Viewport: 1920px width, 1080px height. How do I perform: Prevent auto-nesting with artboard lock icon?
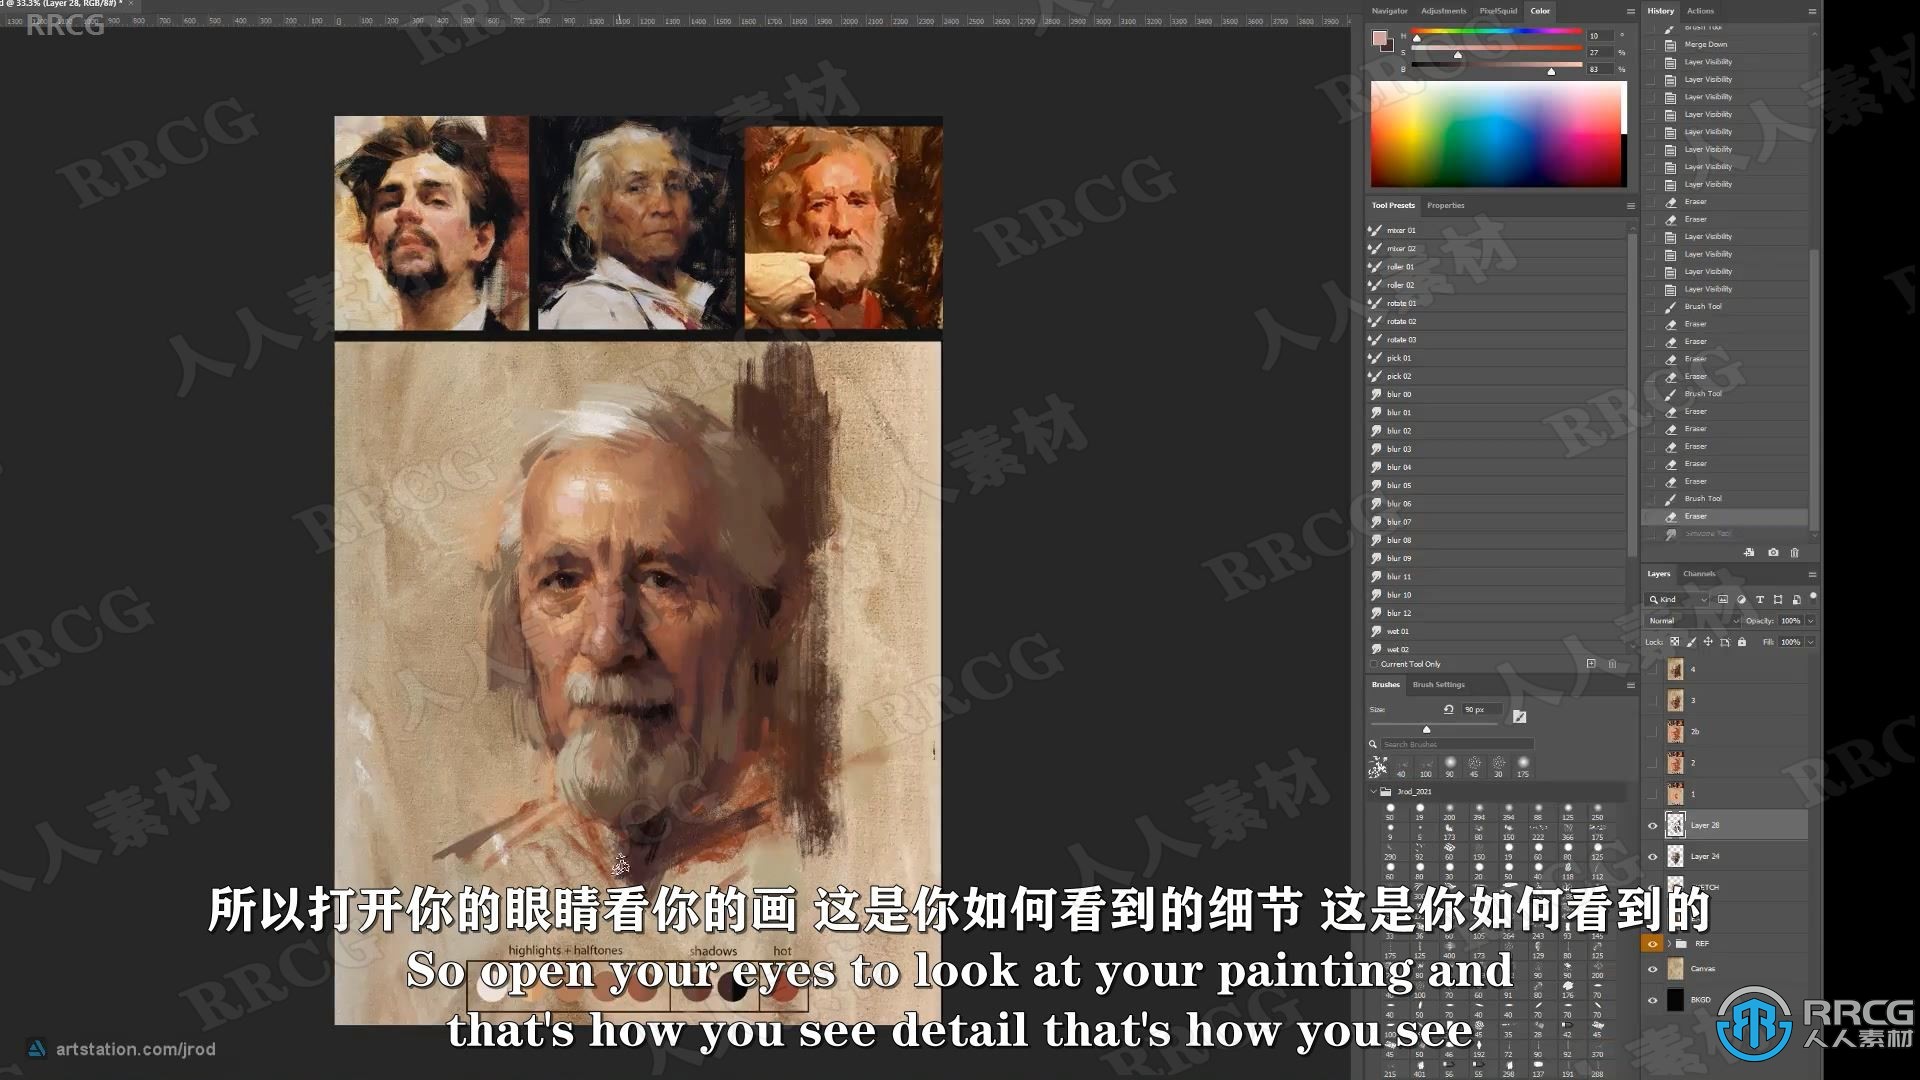tap(1725, 642)
